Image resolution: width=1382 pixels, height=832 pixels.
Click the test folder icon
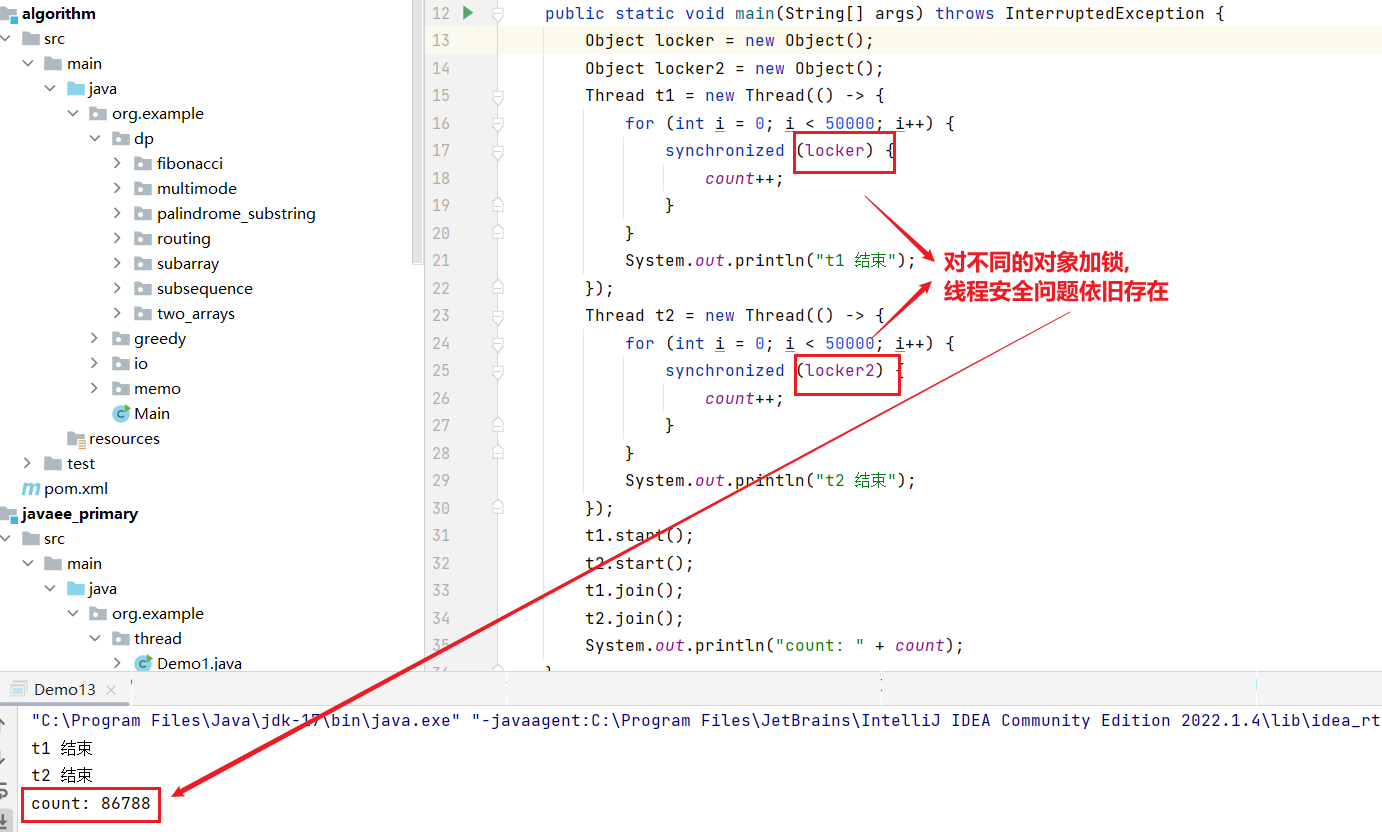click(54, 463)
